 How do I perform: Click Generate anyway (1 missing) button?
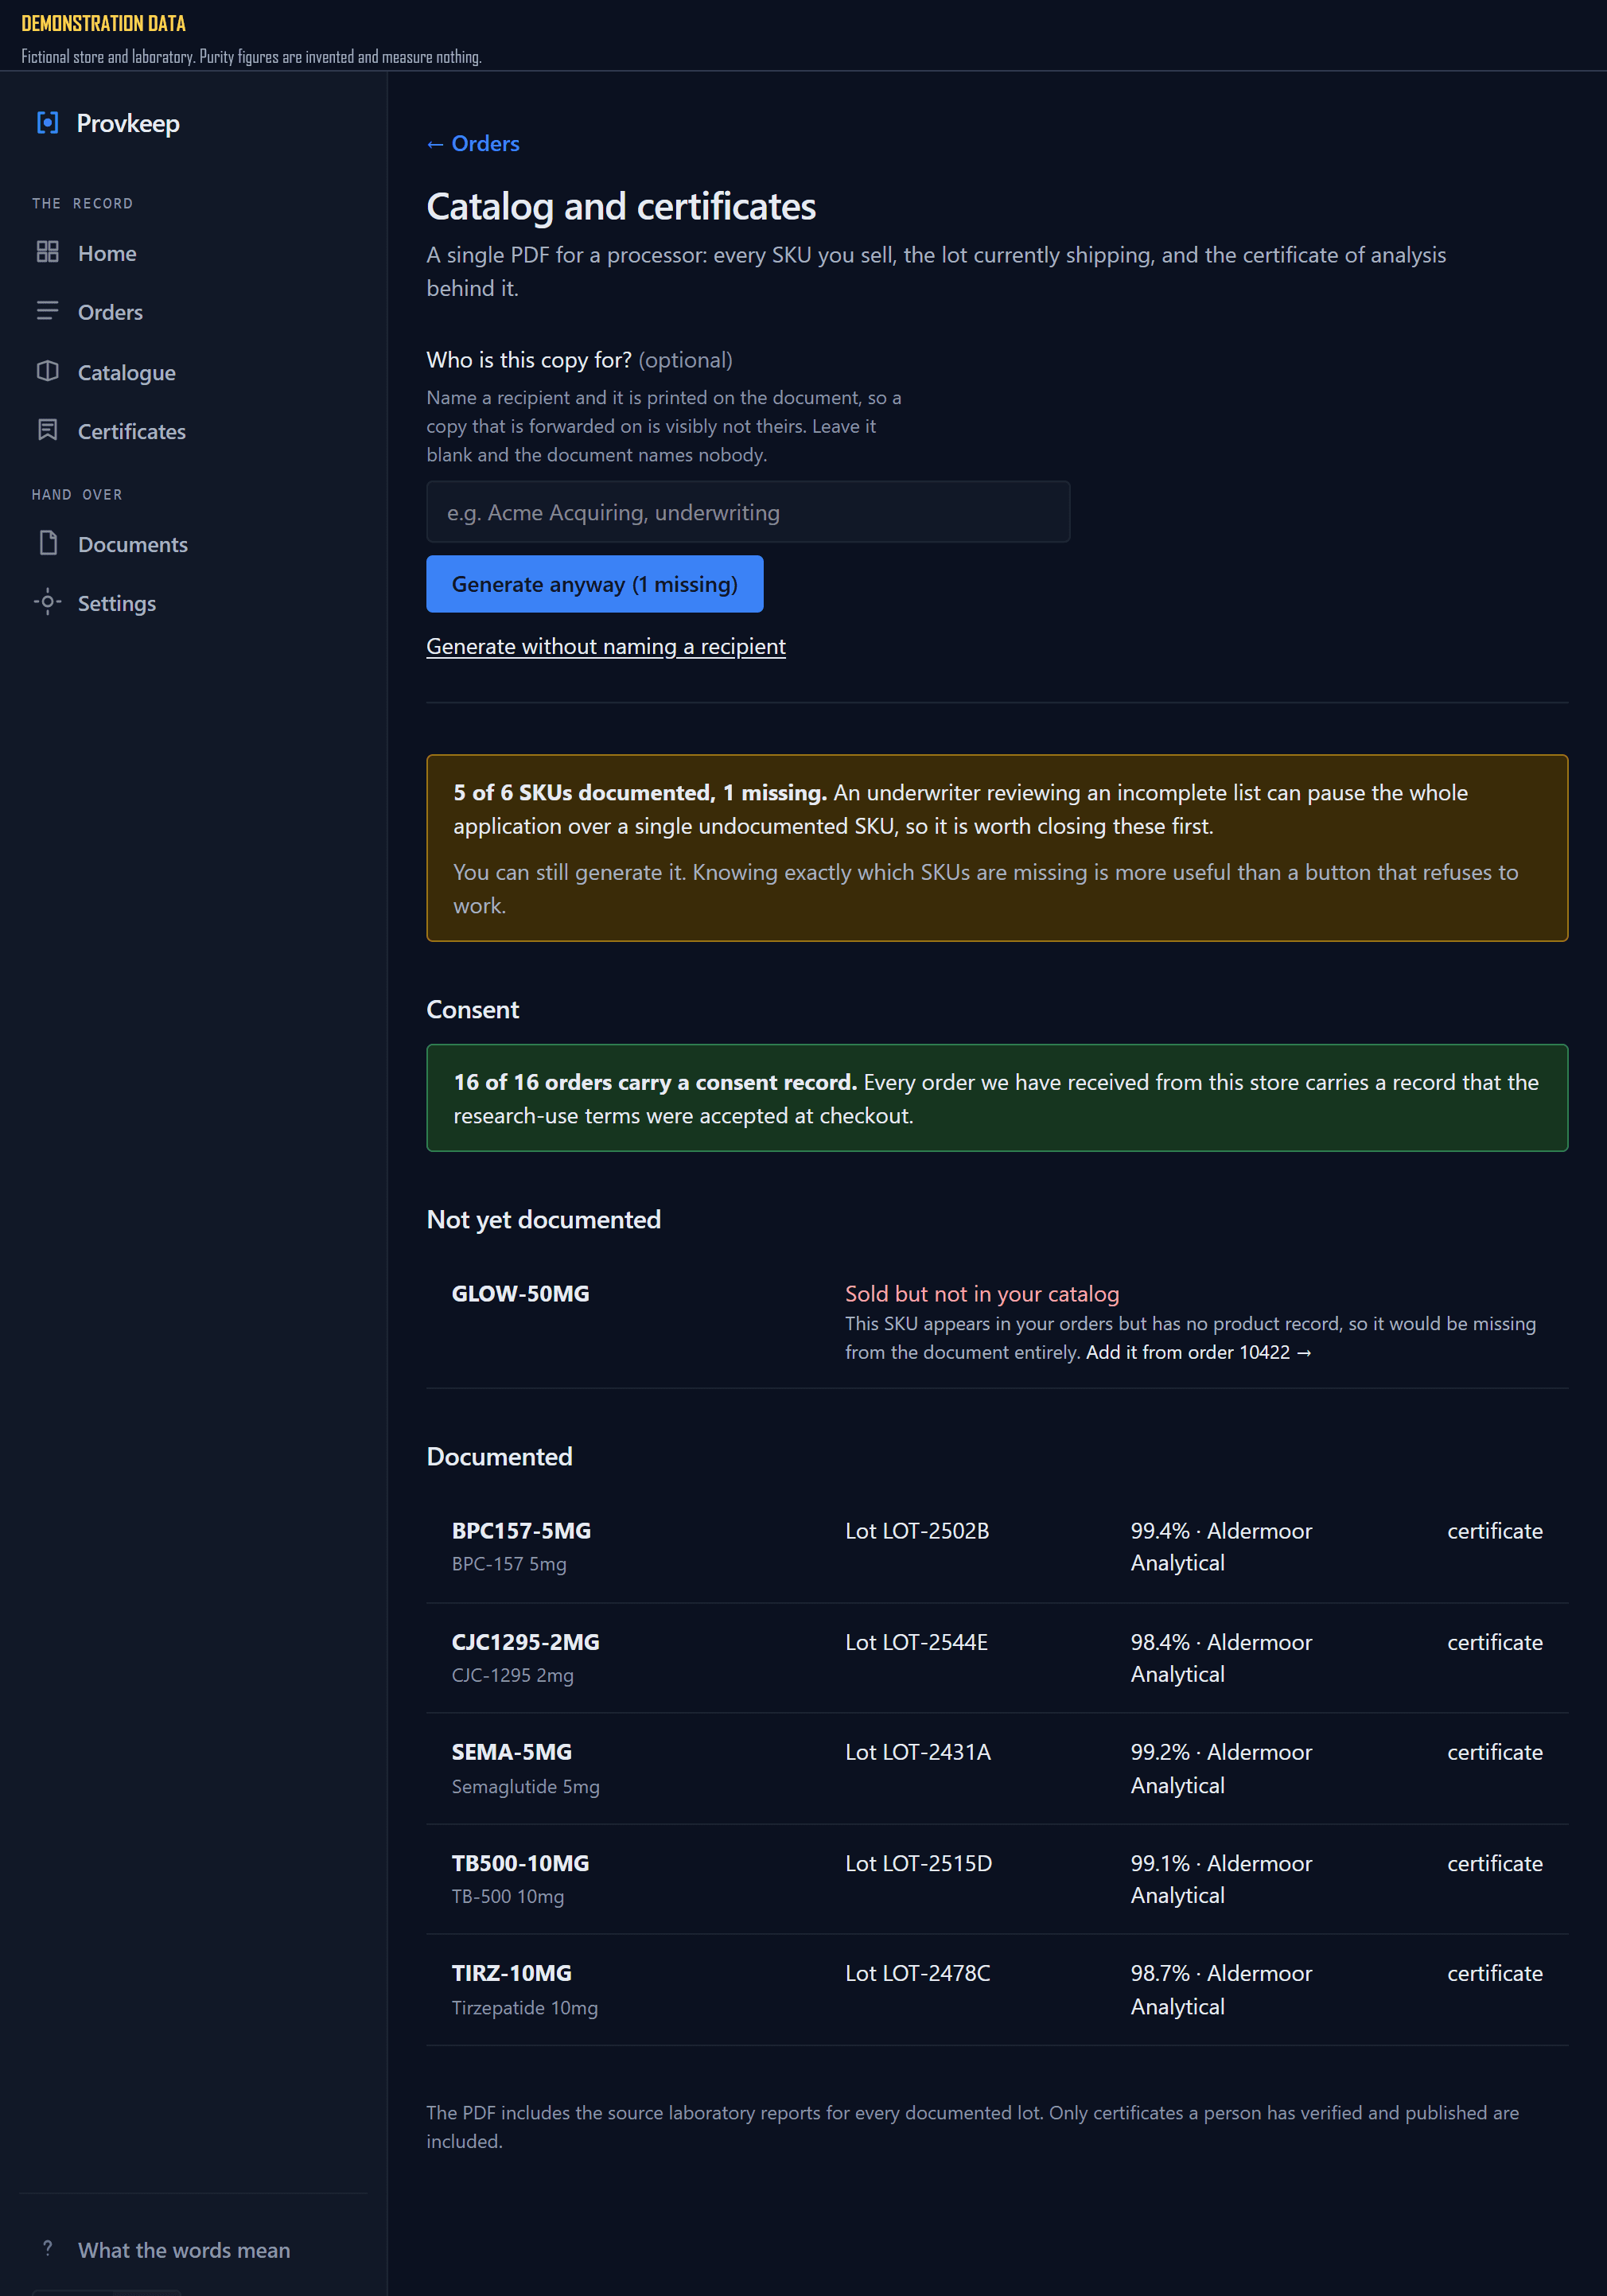[x=595, y=584]
